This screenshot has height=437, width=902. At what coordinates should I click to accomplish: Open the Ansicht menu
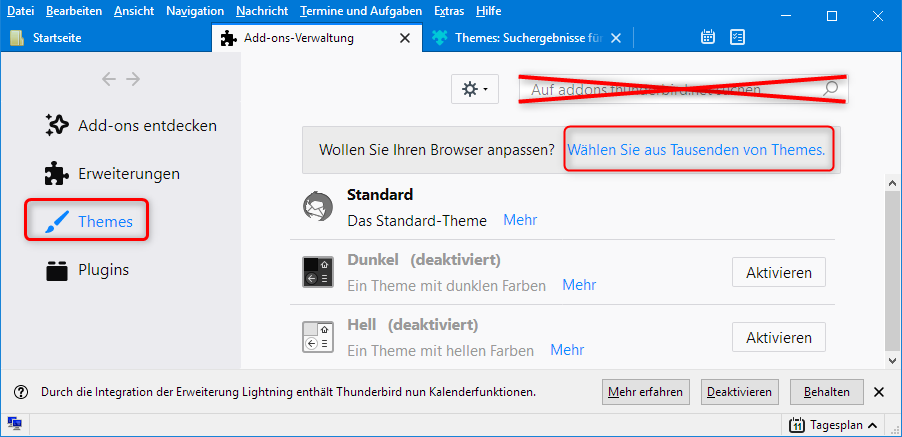134,11
